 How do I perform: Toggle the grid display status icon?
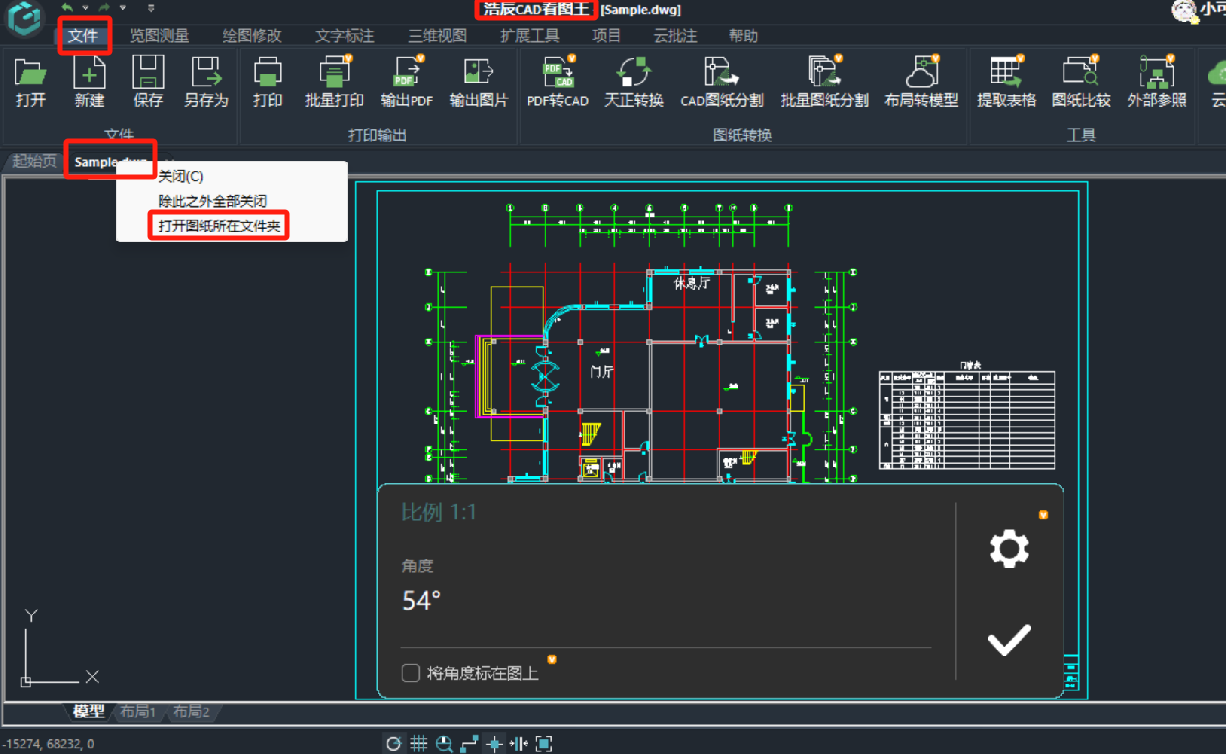[x=419, y=743]
